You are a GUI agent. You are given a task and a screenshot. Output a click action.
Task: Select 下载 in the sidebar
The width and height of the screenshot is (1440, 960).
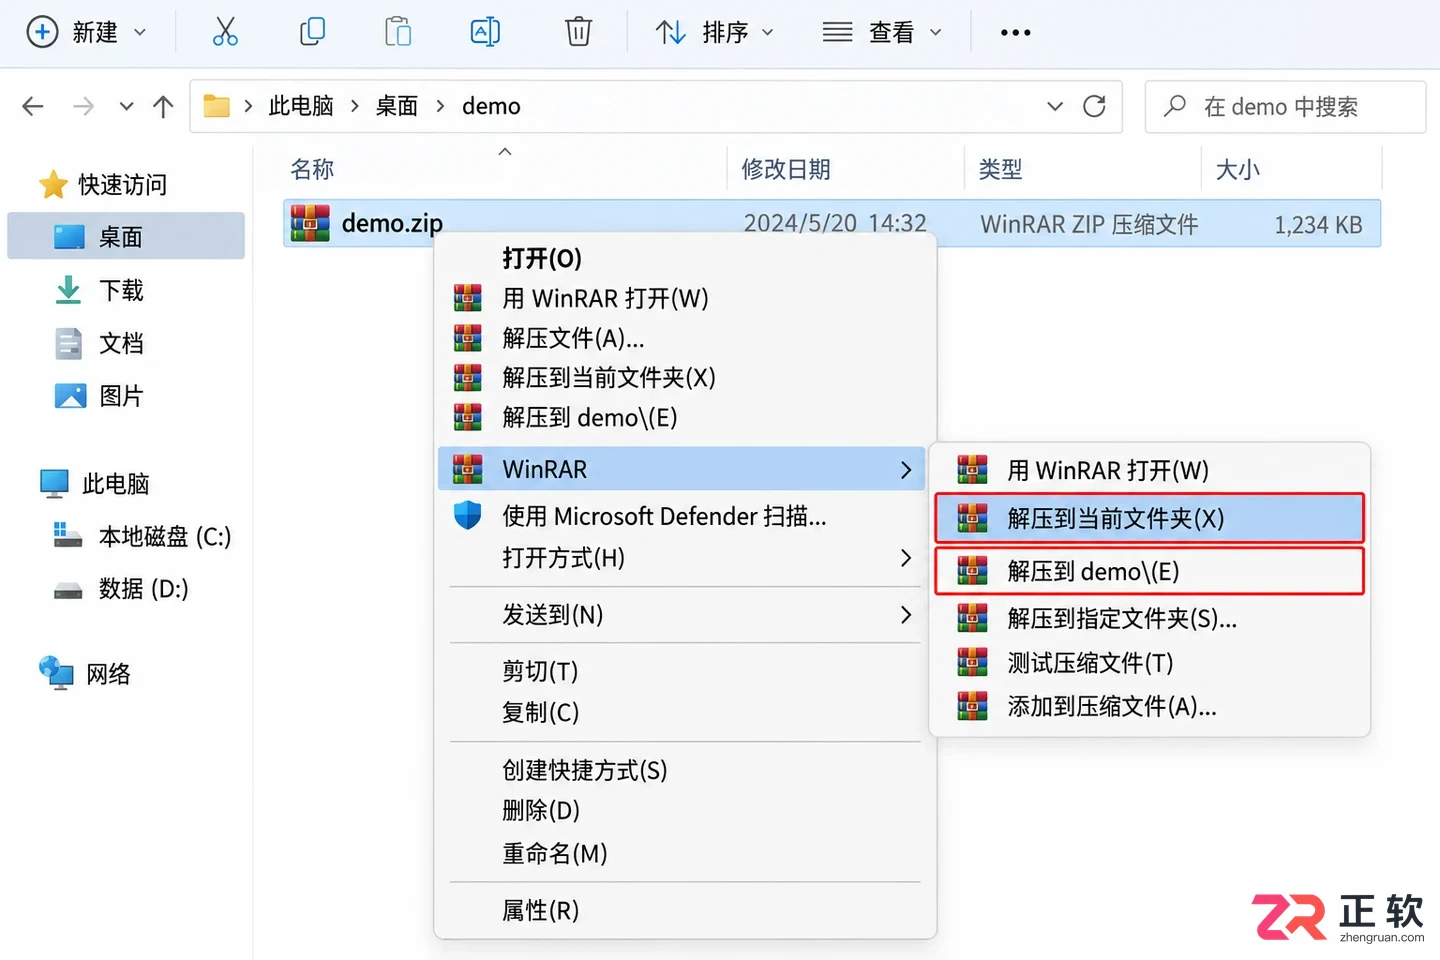(x=121, y=290)
